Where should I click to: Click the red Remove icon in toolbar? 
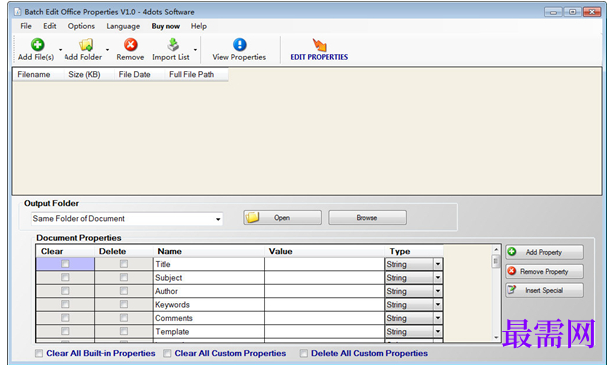pyautogui.click(x=130, y=45)
